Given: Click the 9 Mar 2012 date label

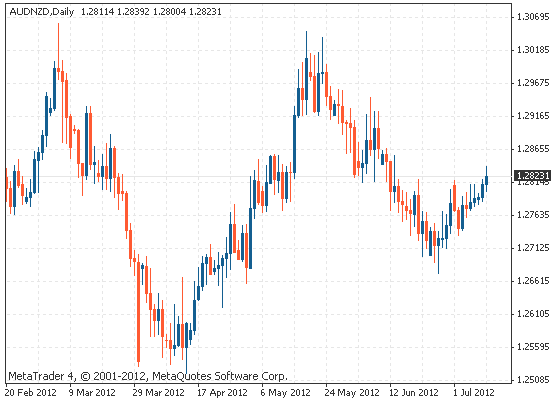Looking at the screenshot, I should coord(92,393).
